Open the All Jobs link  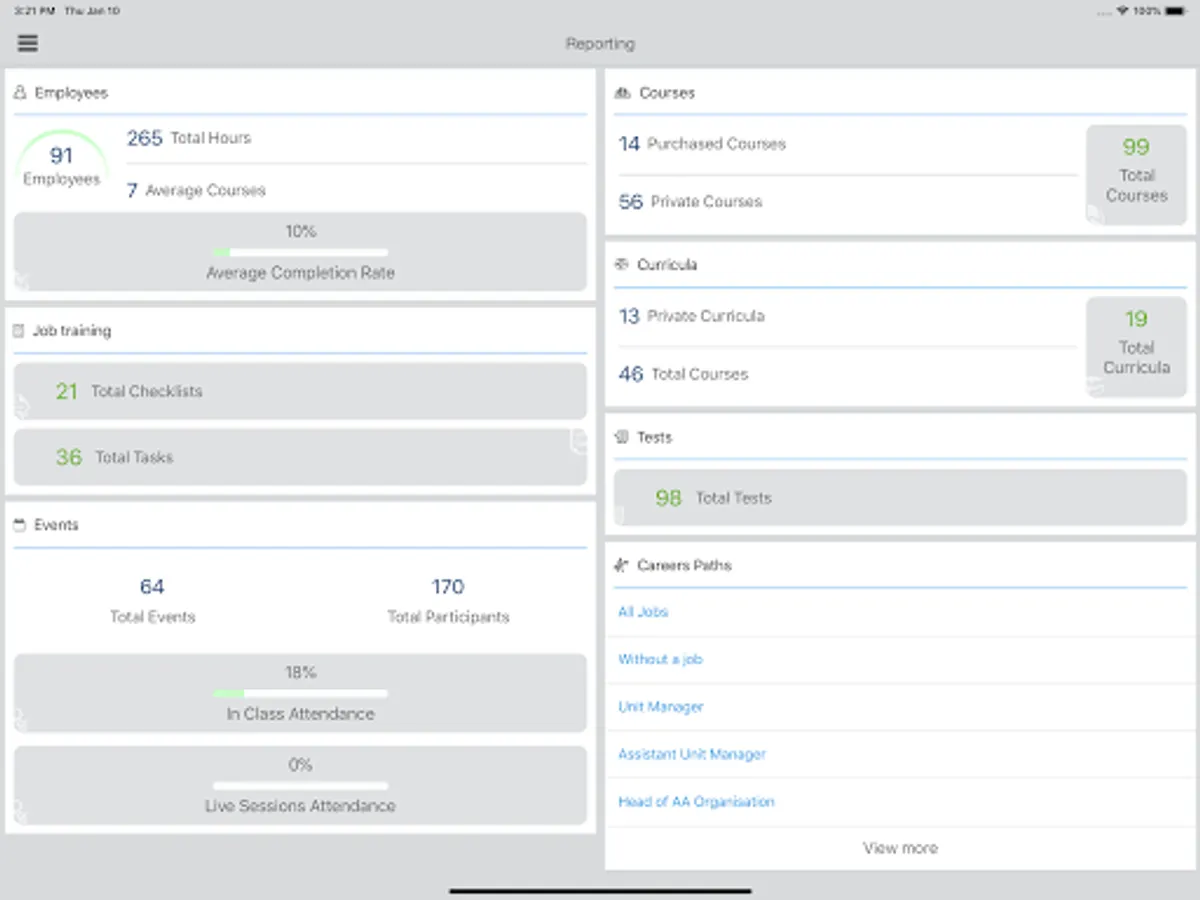point(642,611)
